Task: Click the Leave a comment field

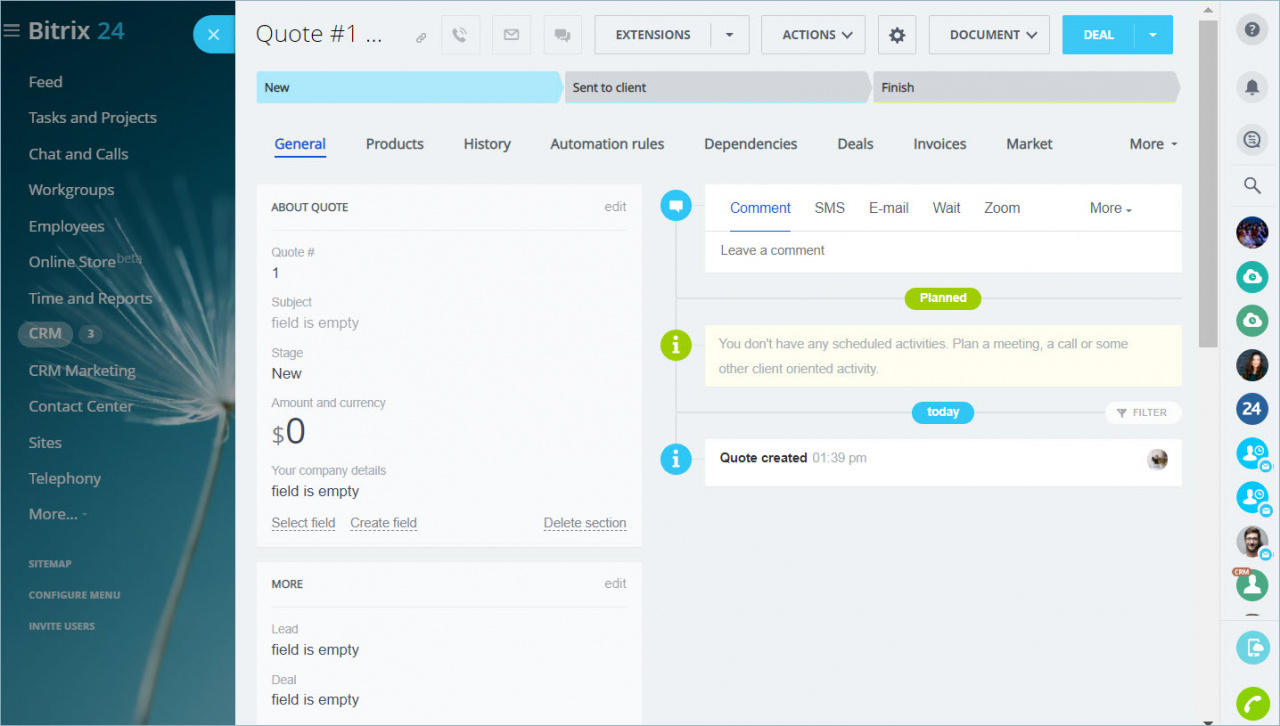Action: pos(943,251)
